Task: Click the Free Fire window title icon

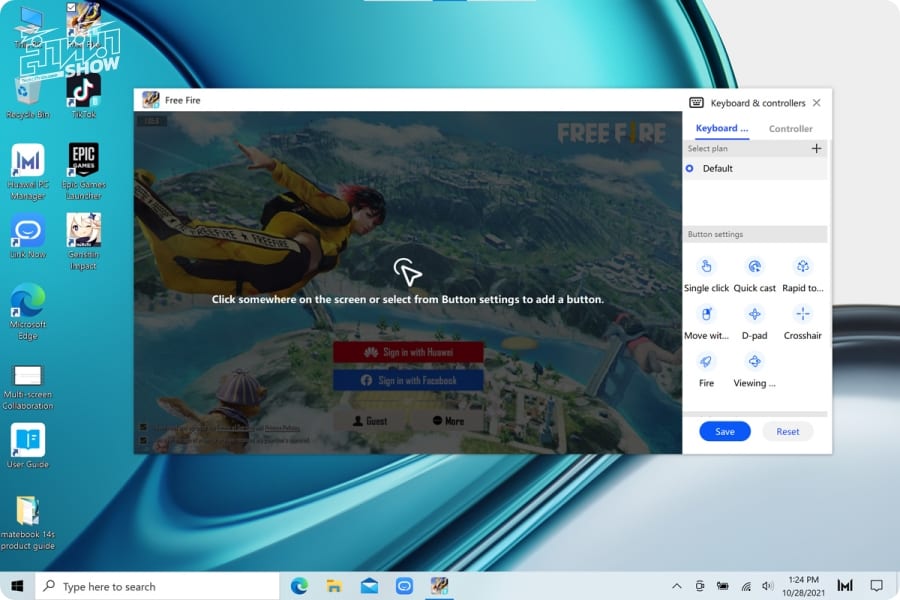Action: click(x=151, y=100)
